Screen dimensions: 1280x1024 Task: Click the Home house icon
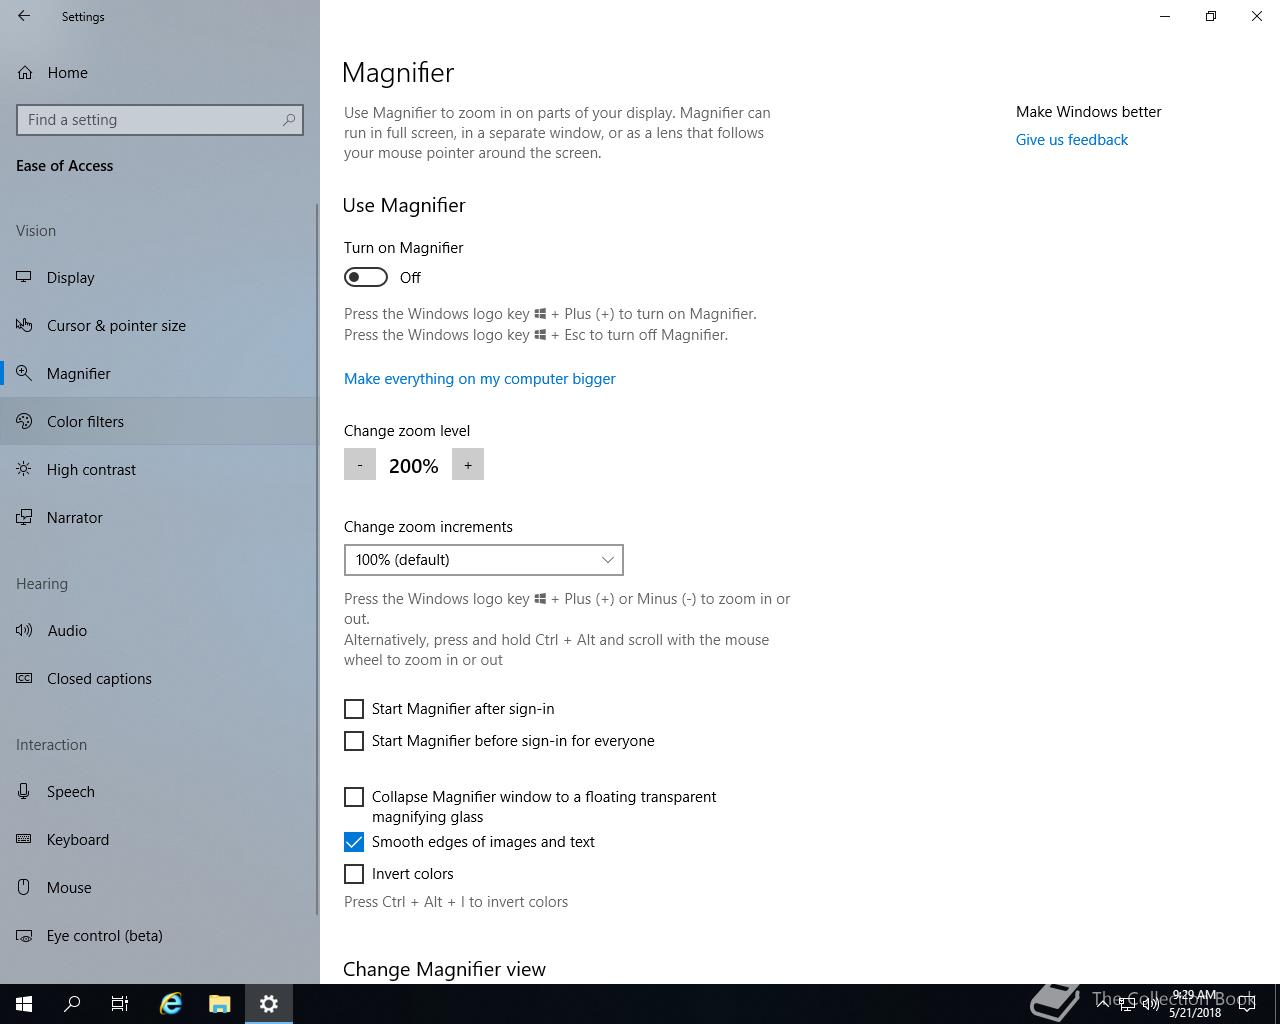24,73
